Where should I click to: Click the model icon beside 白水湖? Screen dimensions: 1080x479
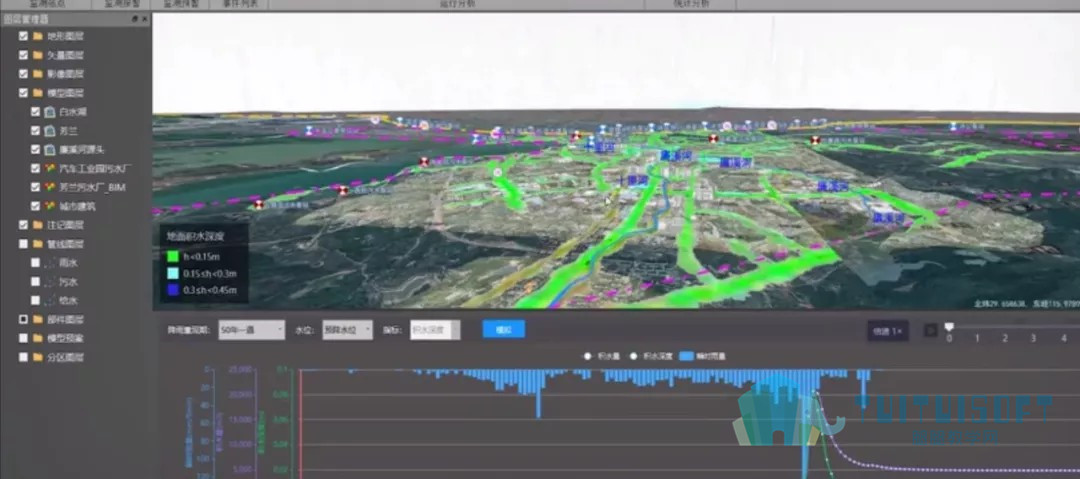point(50,112)
